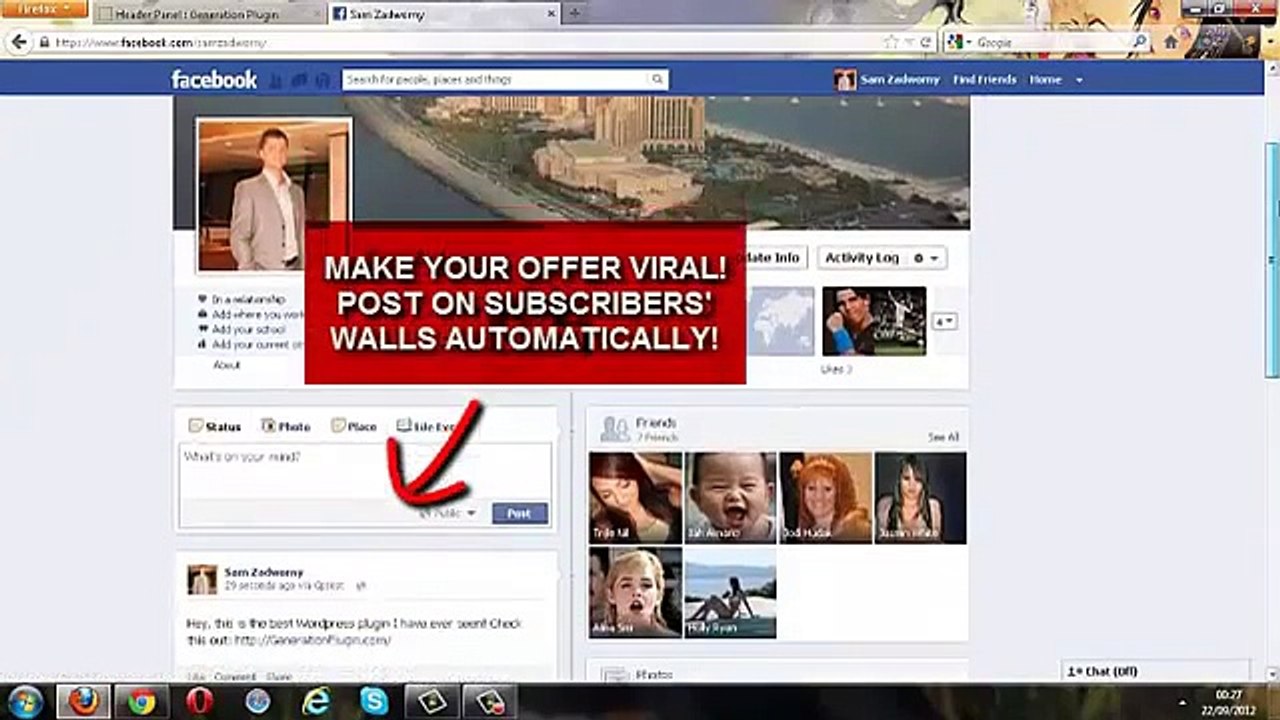
Task: Select the Place composer tab
Action: [354, 426]
